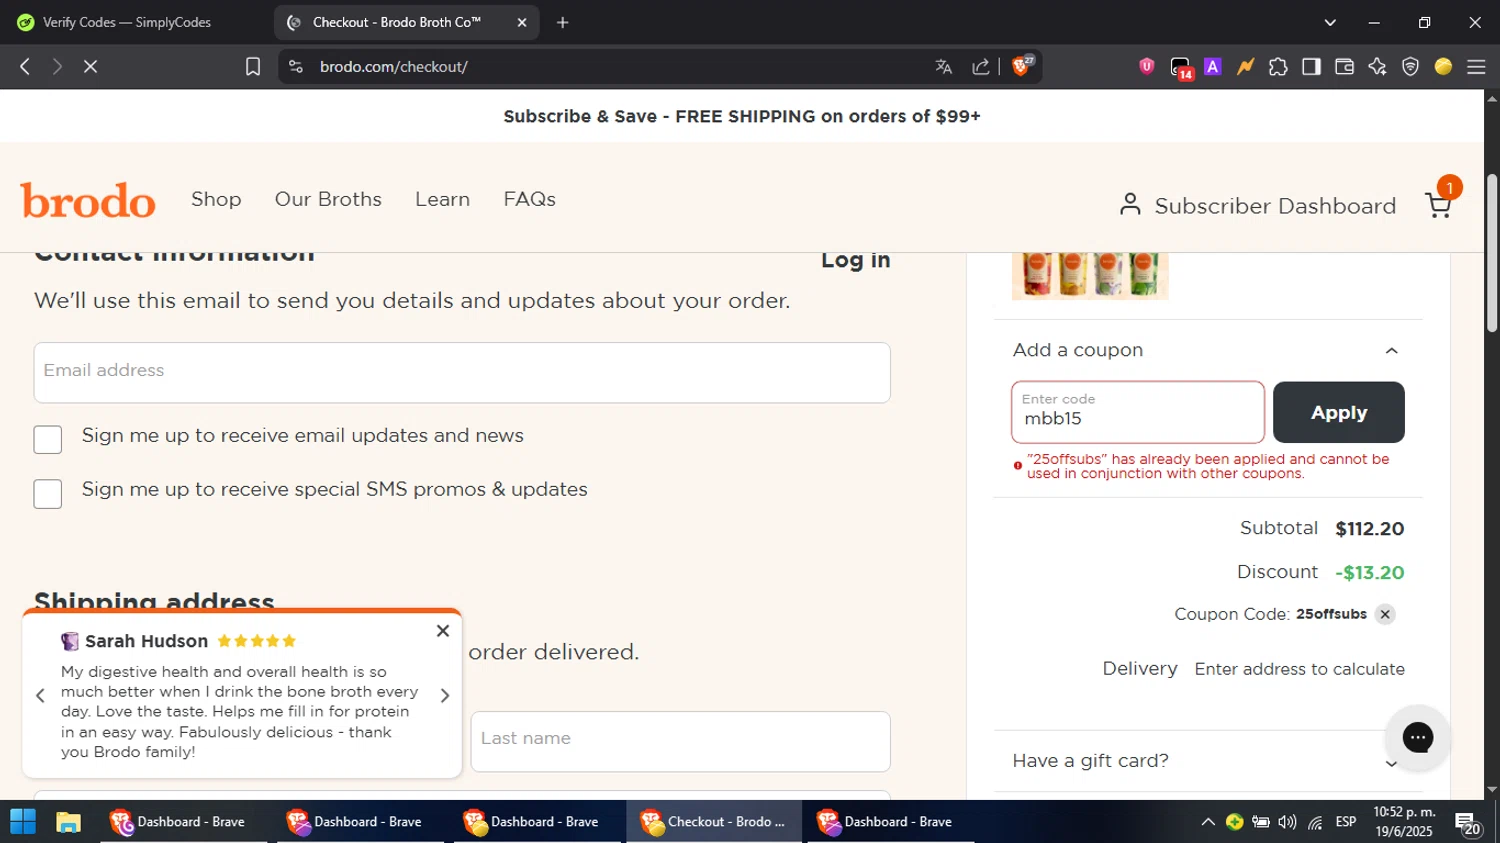This screenshot has width=1500, height=843.
Task: Click the Subscriber Dashboard account icon
Action: (1130, 204)
